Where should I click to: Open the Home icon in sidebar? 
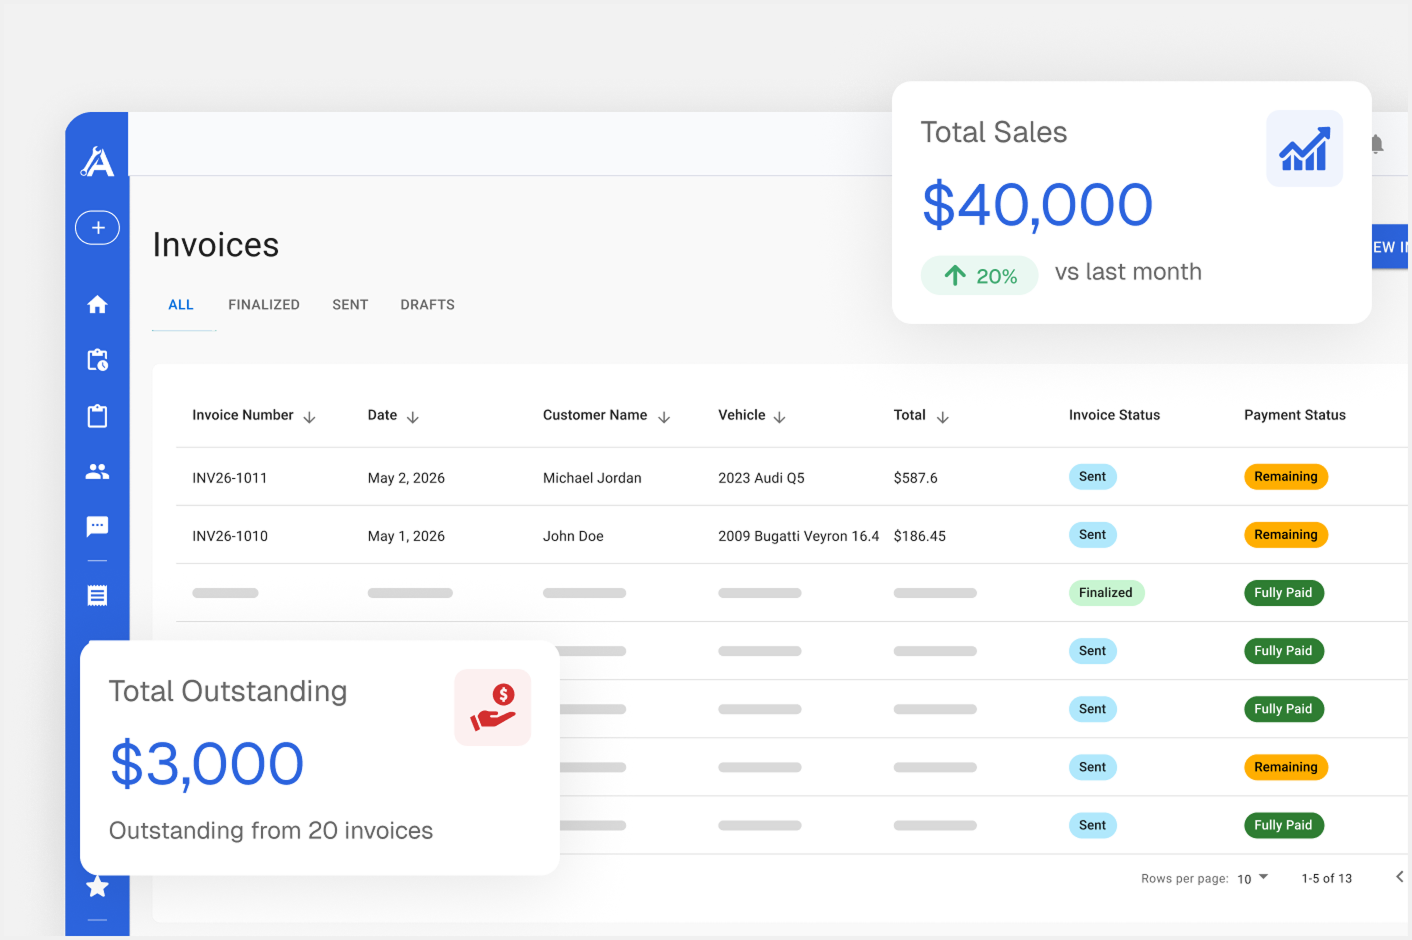(x=97, y=304)
